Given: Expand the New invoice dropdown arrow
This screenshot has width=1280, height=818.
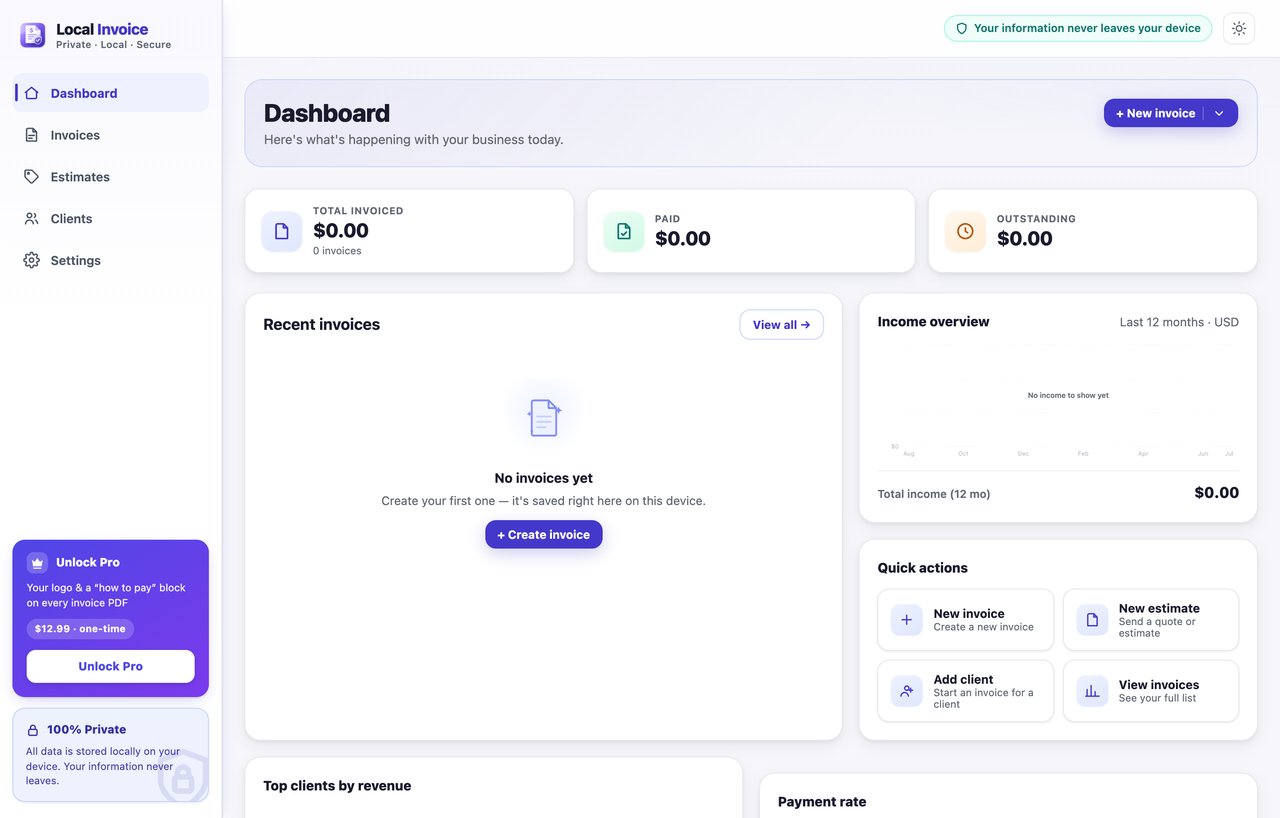Looking at the screenshot, I should (1219, 113).
